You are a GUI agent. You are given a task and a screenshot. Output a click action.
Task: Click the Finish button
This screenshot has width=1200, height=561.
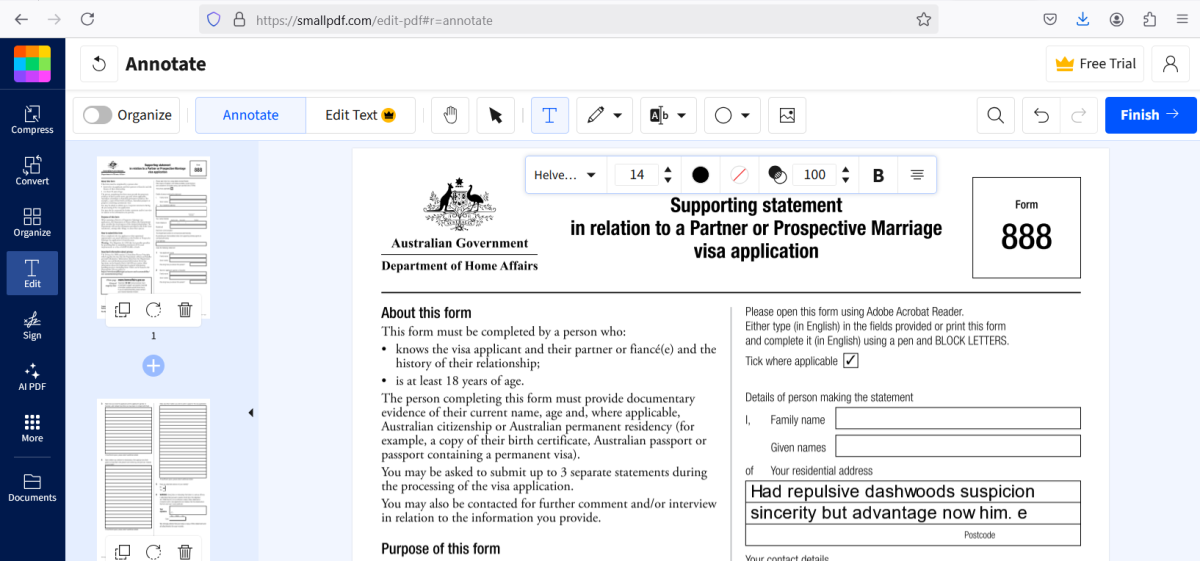1150,115
